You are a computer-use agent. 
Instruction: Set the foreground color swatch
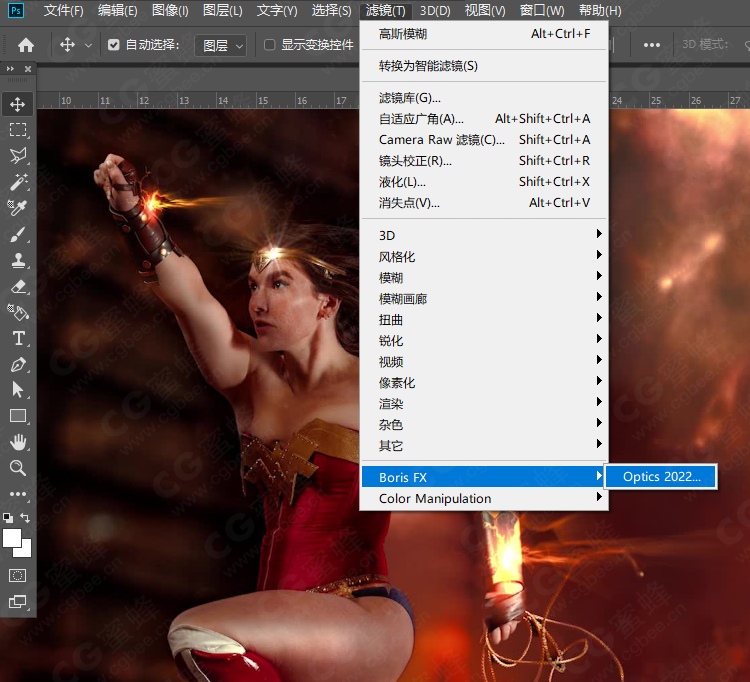click(12, 538)
